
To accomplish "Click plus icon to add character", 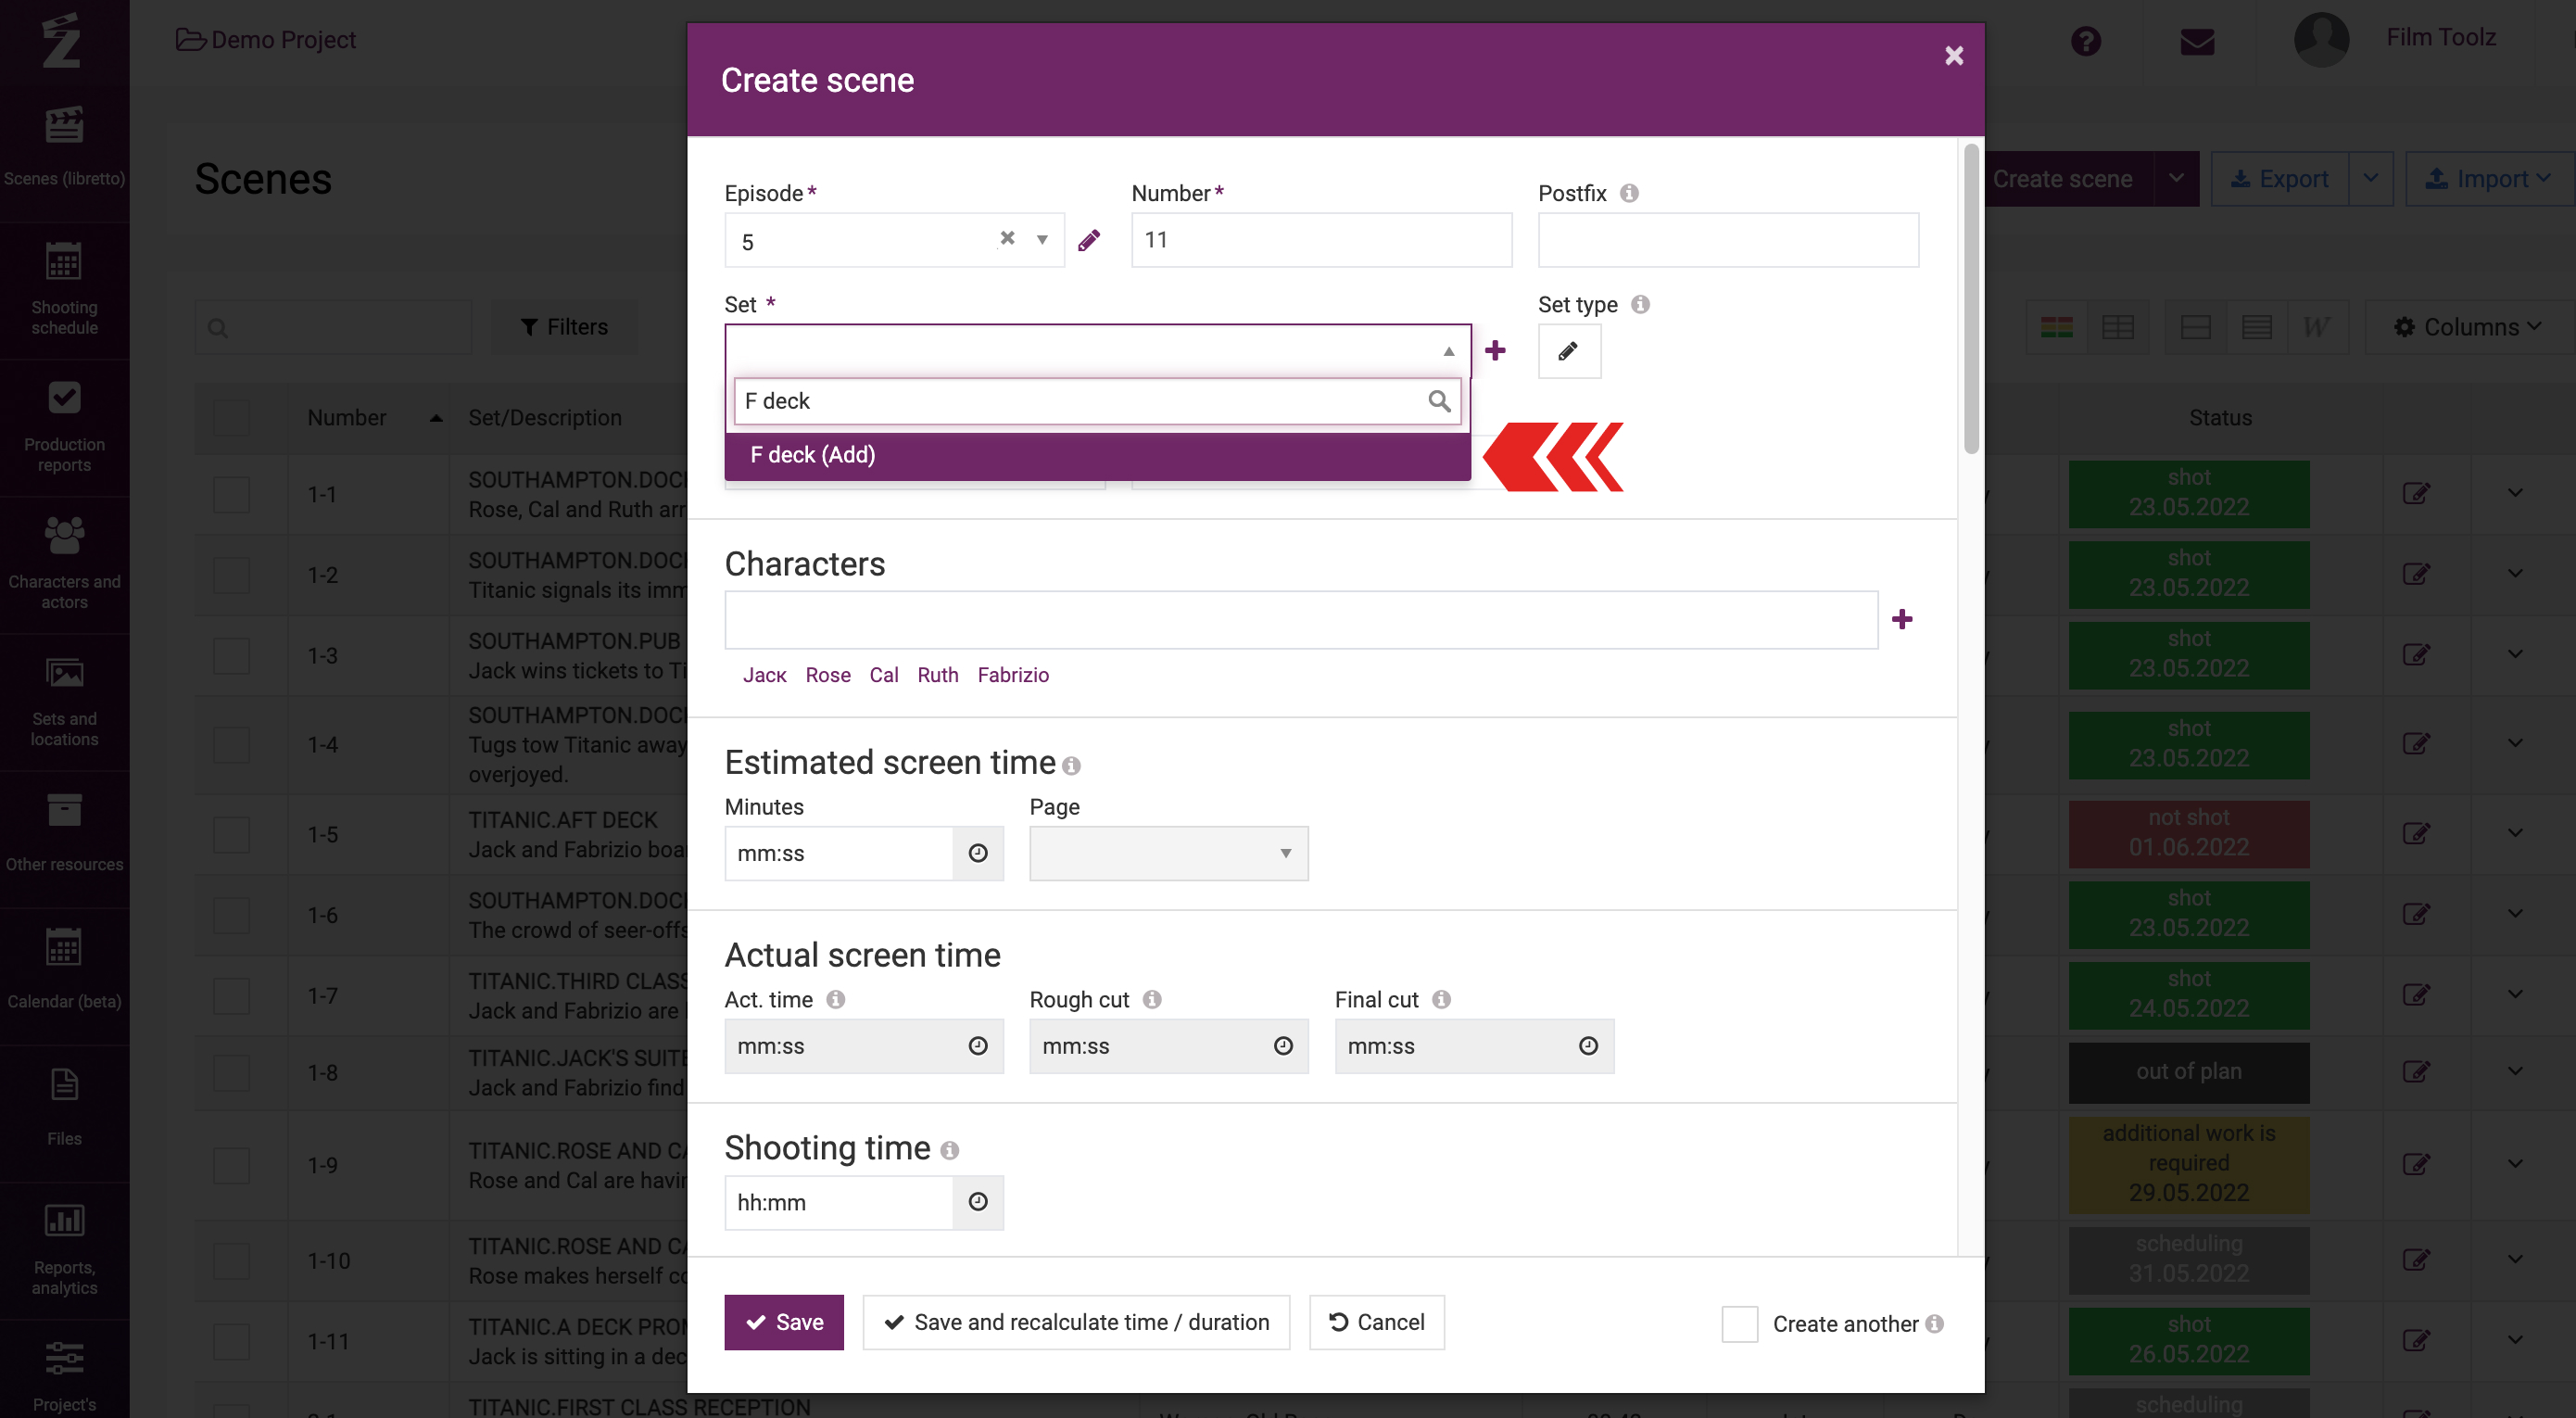I will tap(1902, 619).
